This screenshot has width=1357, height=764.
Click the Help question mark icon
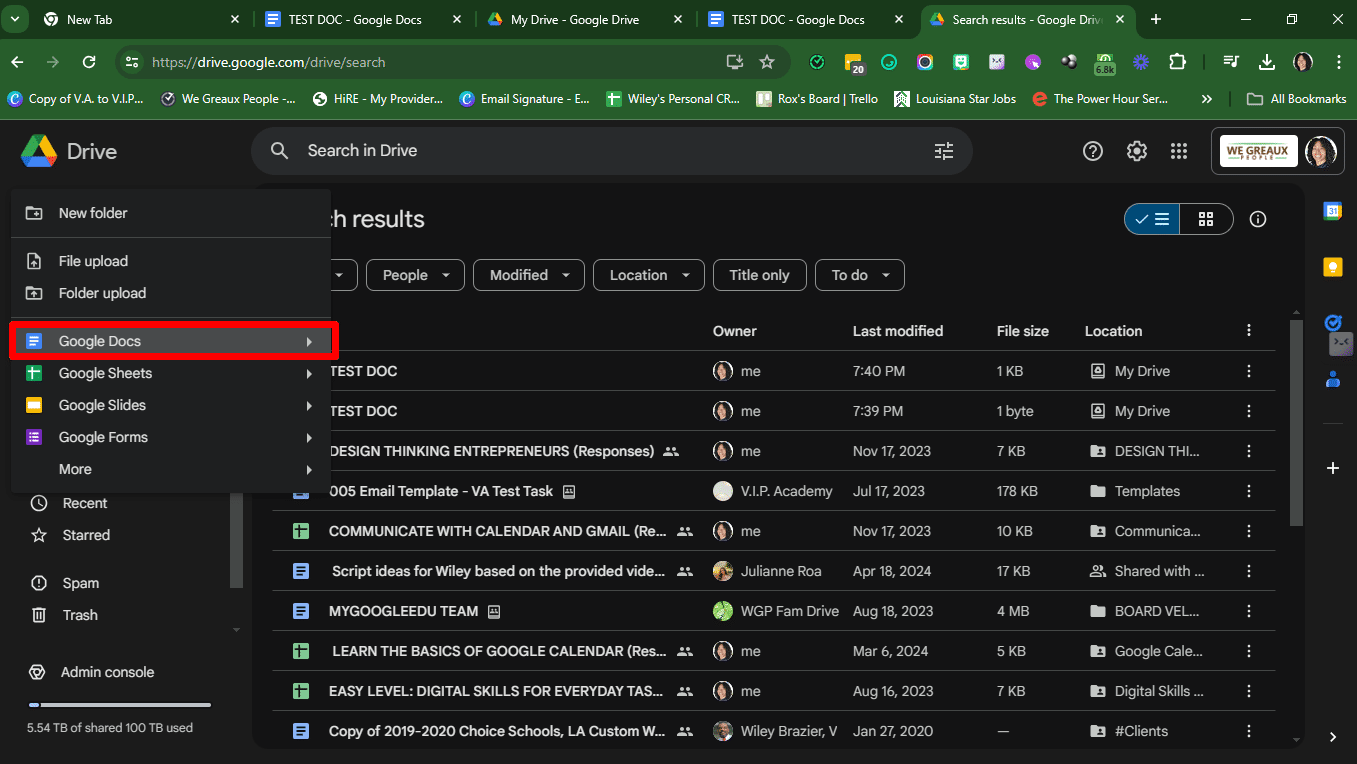1093,151
